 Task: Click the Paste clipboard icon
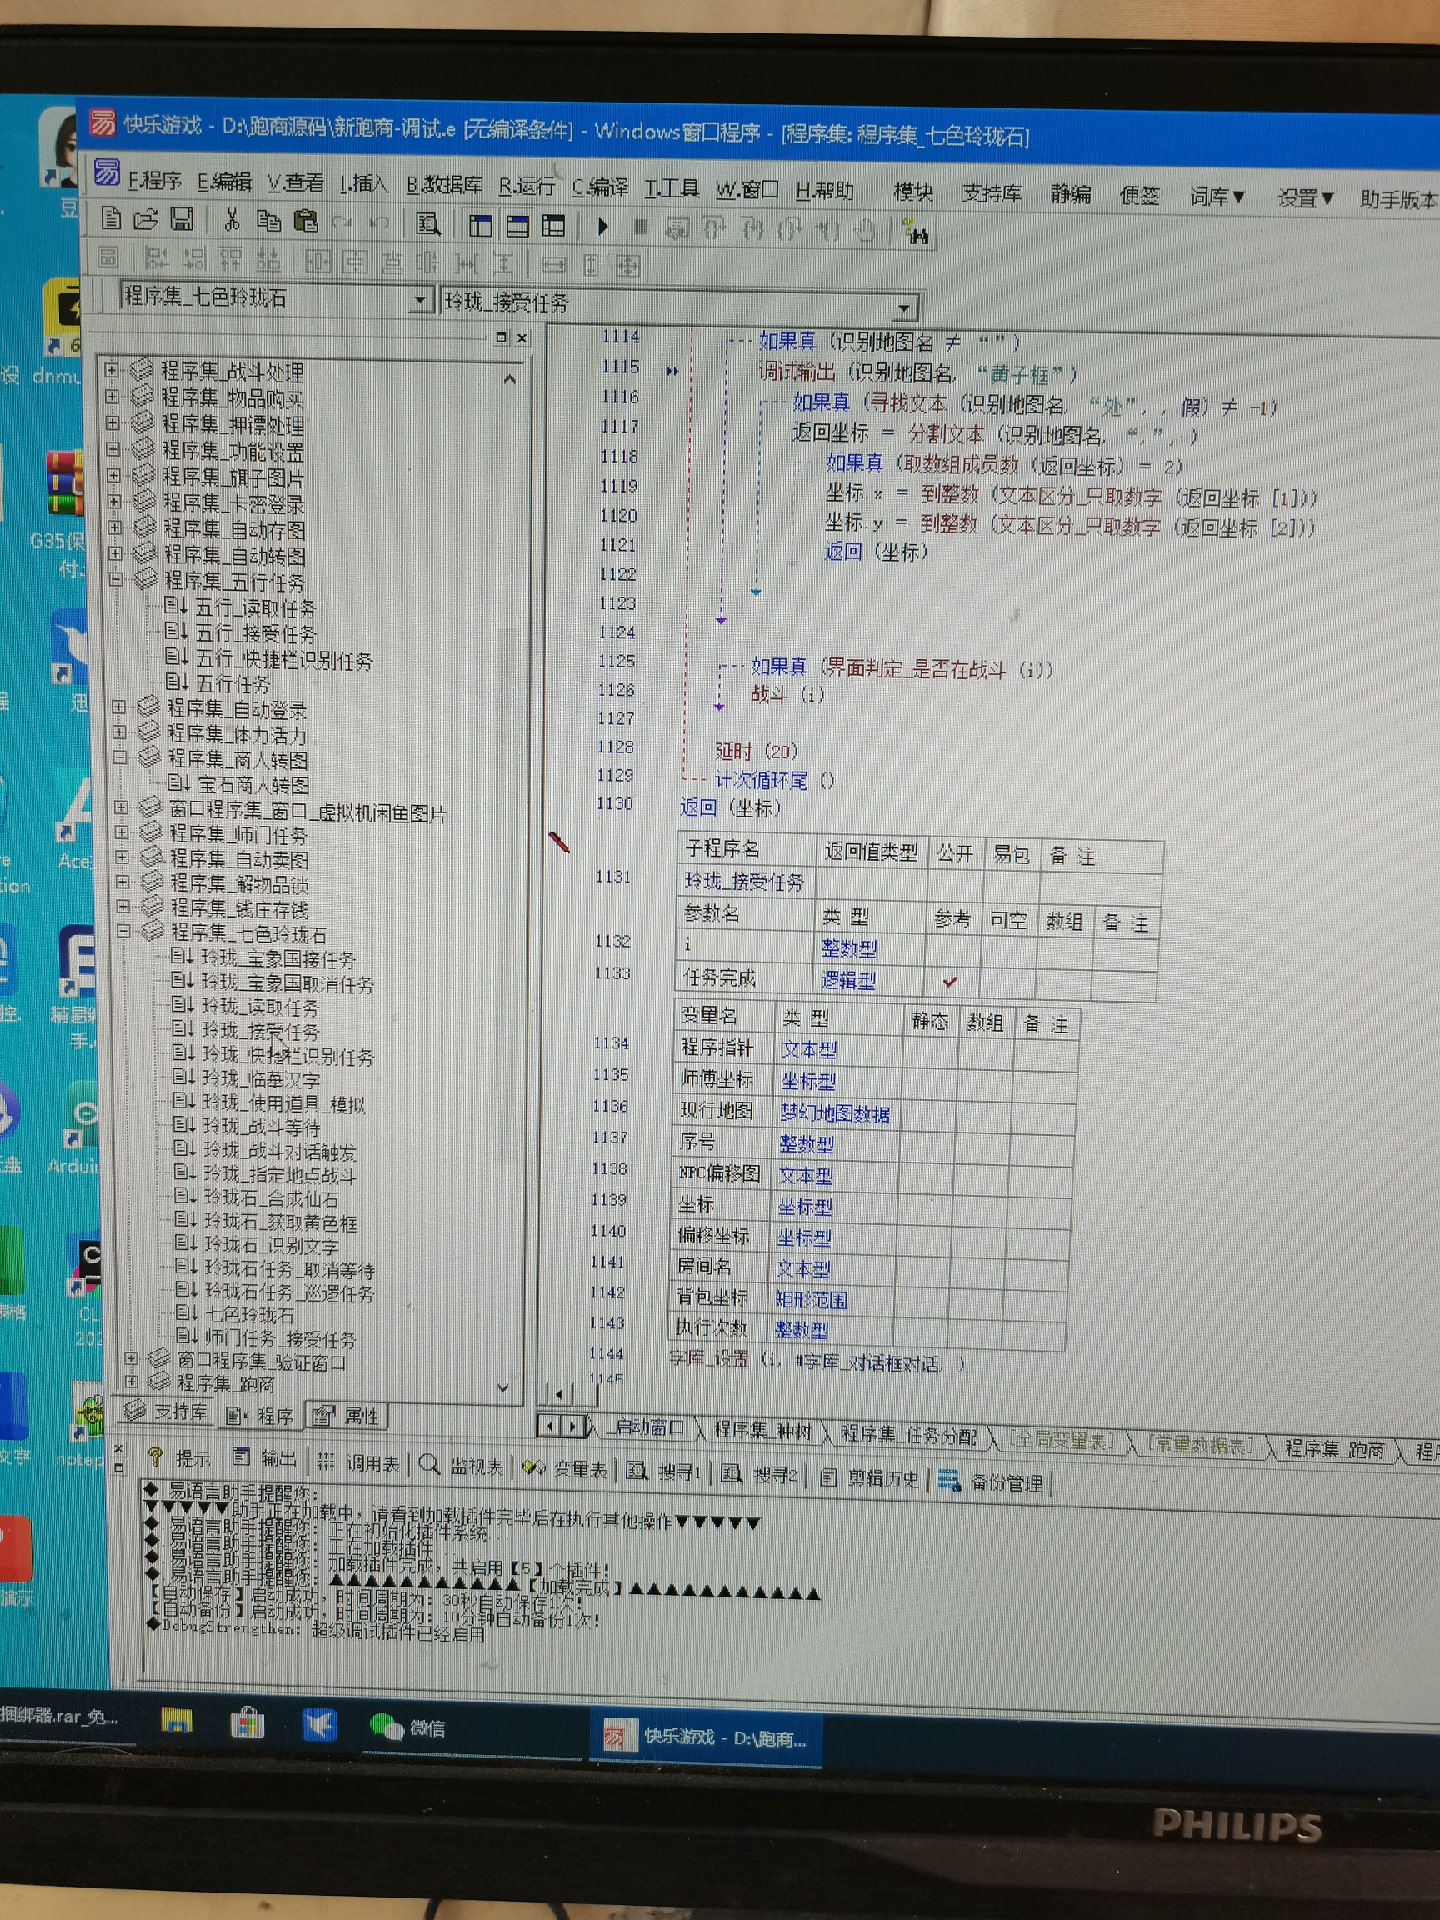pyautogui.click(x=305, y=222)
